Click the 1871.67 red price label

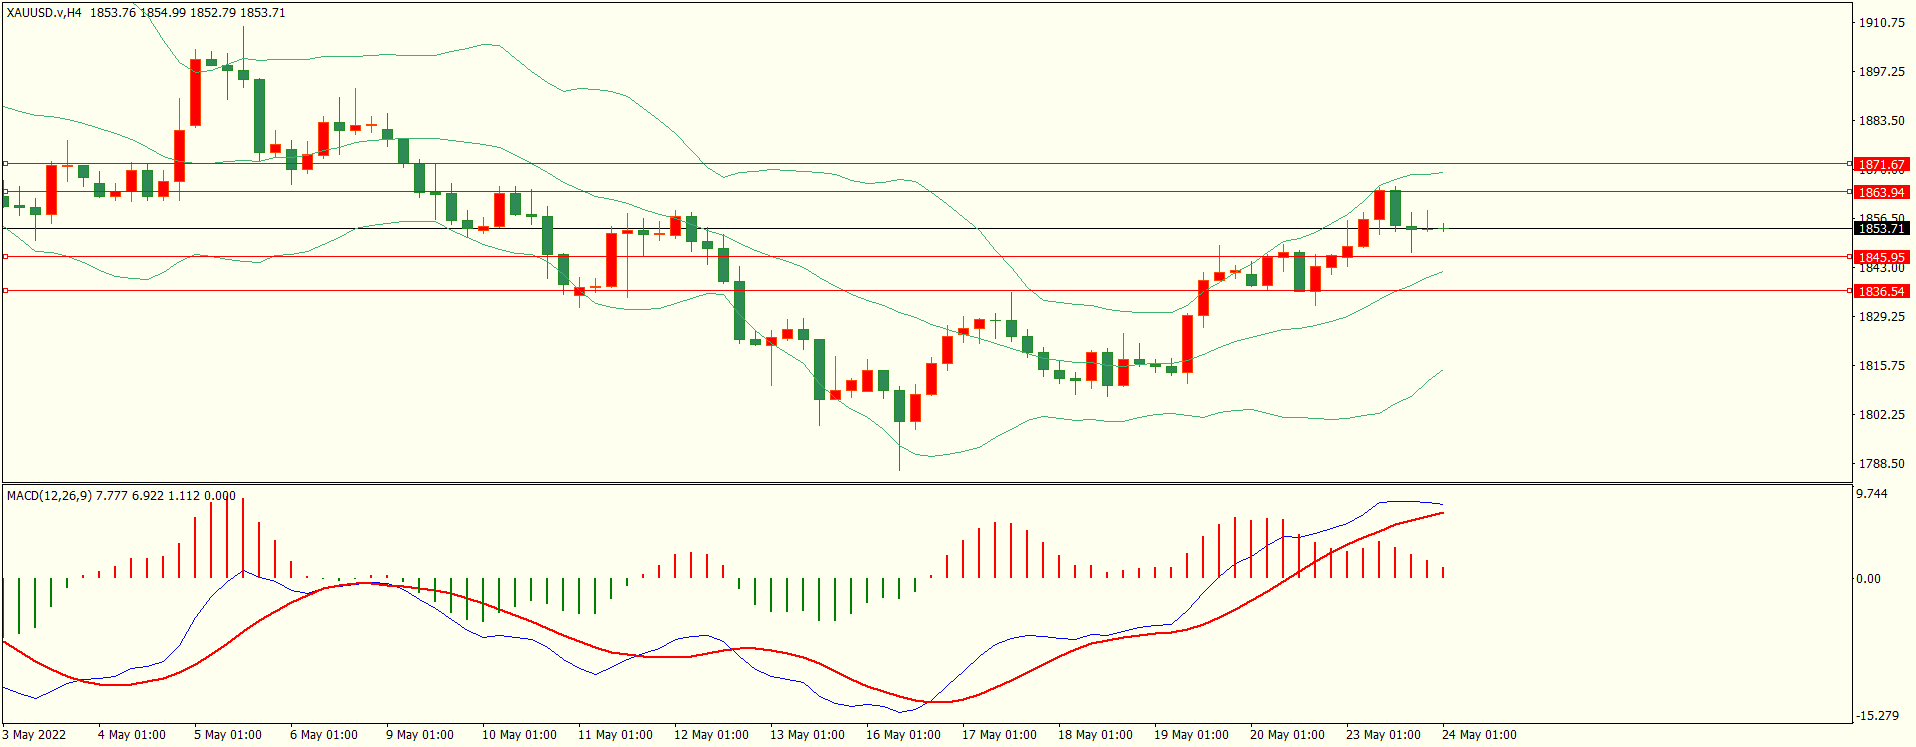[x=1880, y=164]
